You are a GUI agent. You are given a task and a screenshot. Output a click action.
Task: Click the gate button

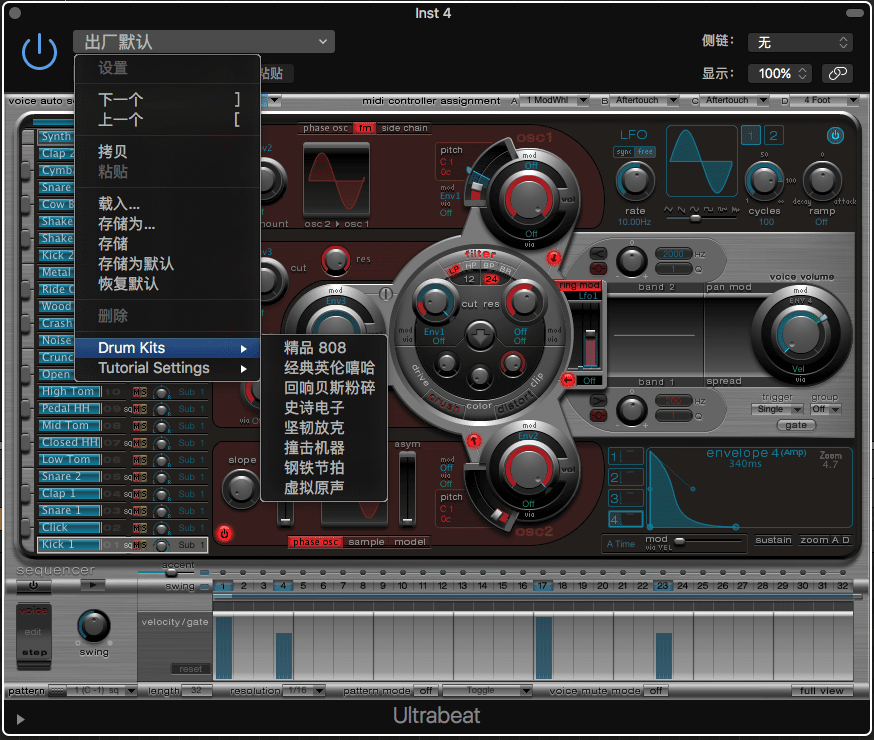pyautogui.click(x=796, y=425)
